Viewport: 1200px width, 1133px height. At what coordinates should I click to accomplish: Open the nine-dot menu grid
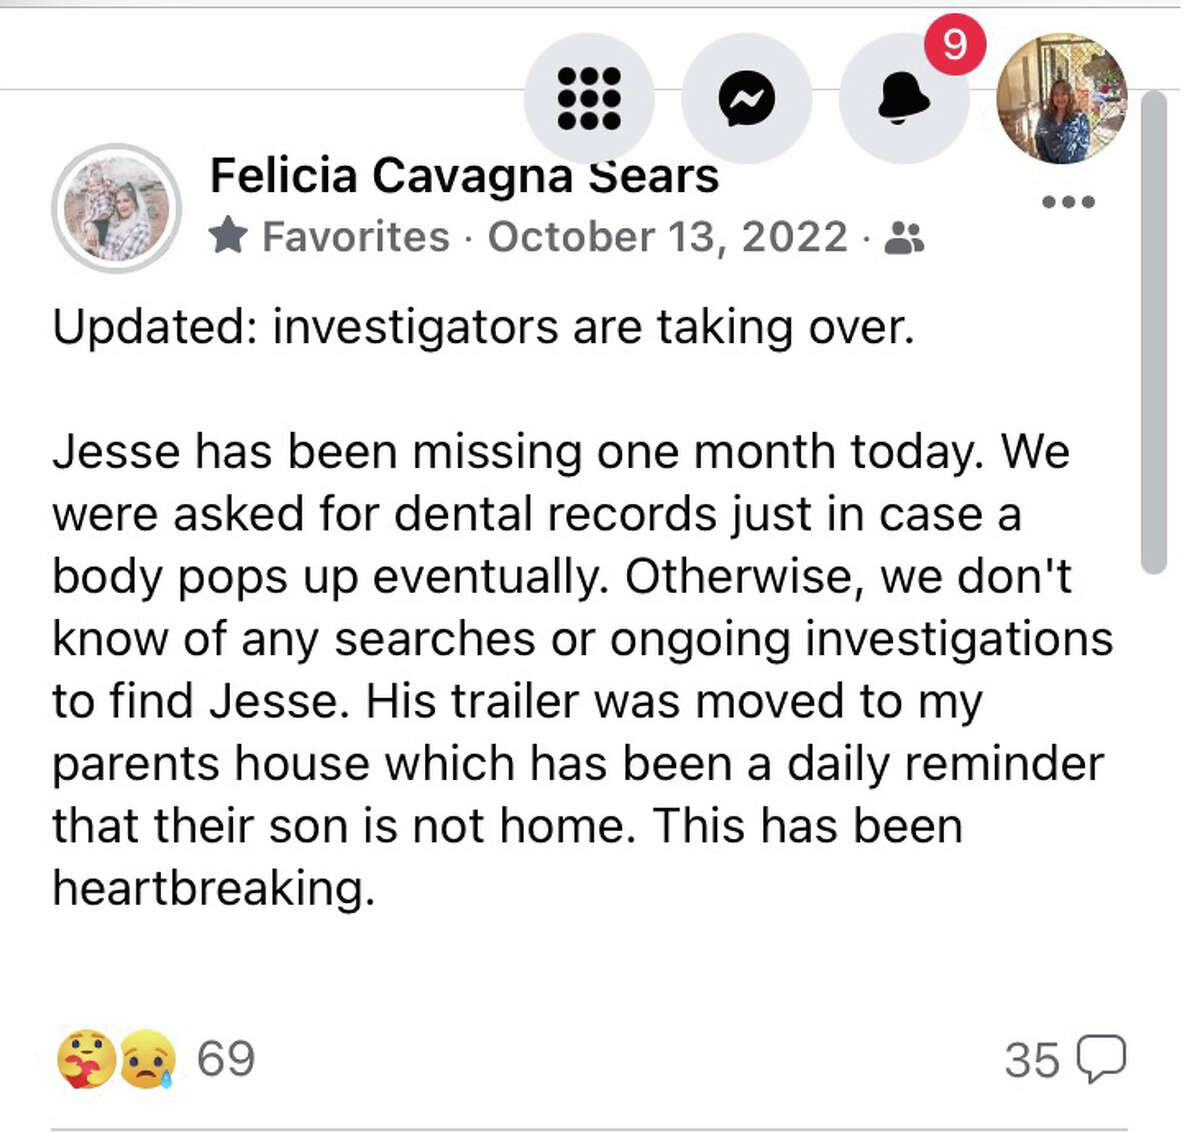pos(589,98)
